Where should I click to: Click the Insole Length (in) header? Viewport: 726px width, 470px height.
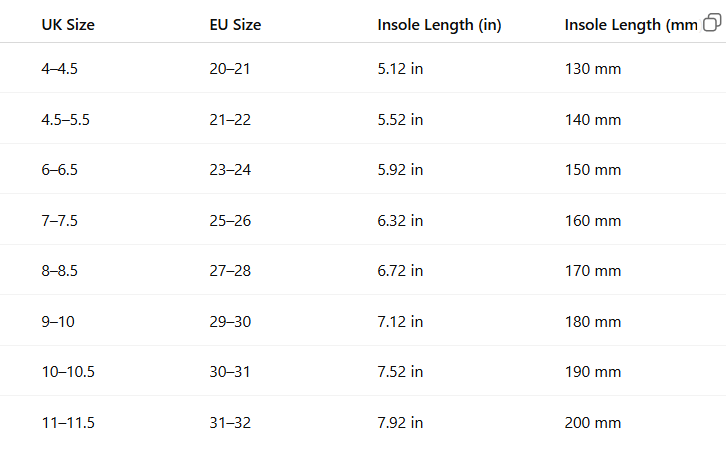click(439, 25)
